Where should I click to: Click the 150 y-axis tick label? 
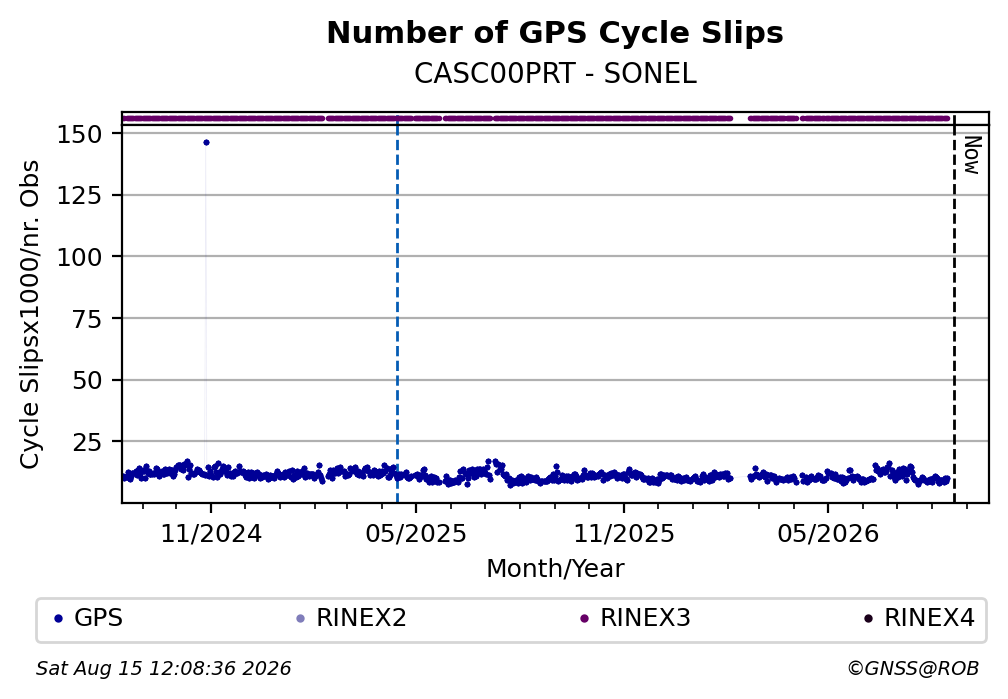point(80,134)
